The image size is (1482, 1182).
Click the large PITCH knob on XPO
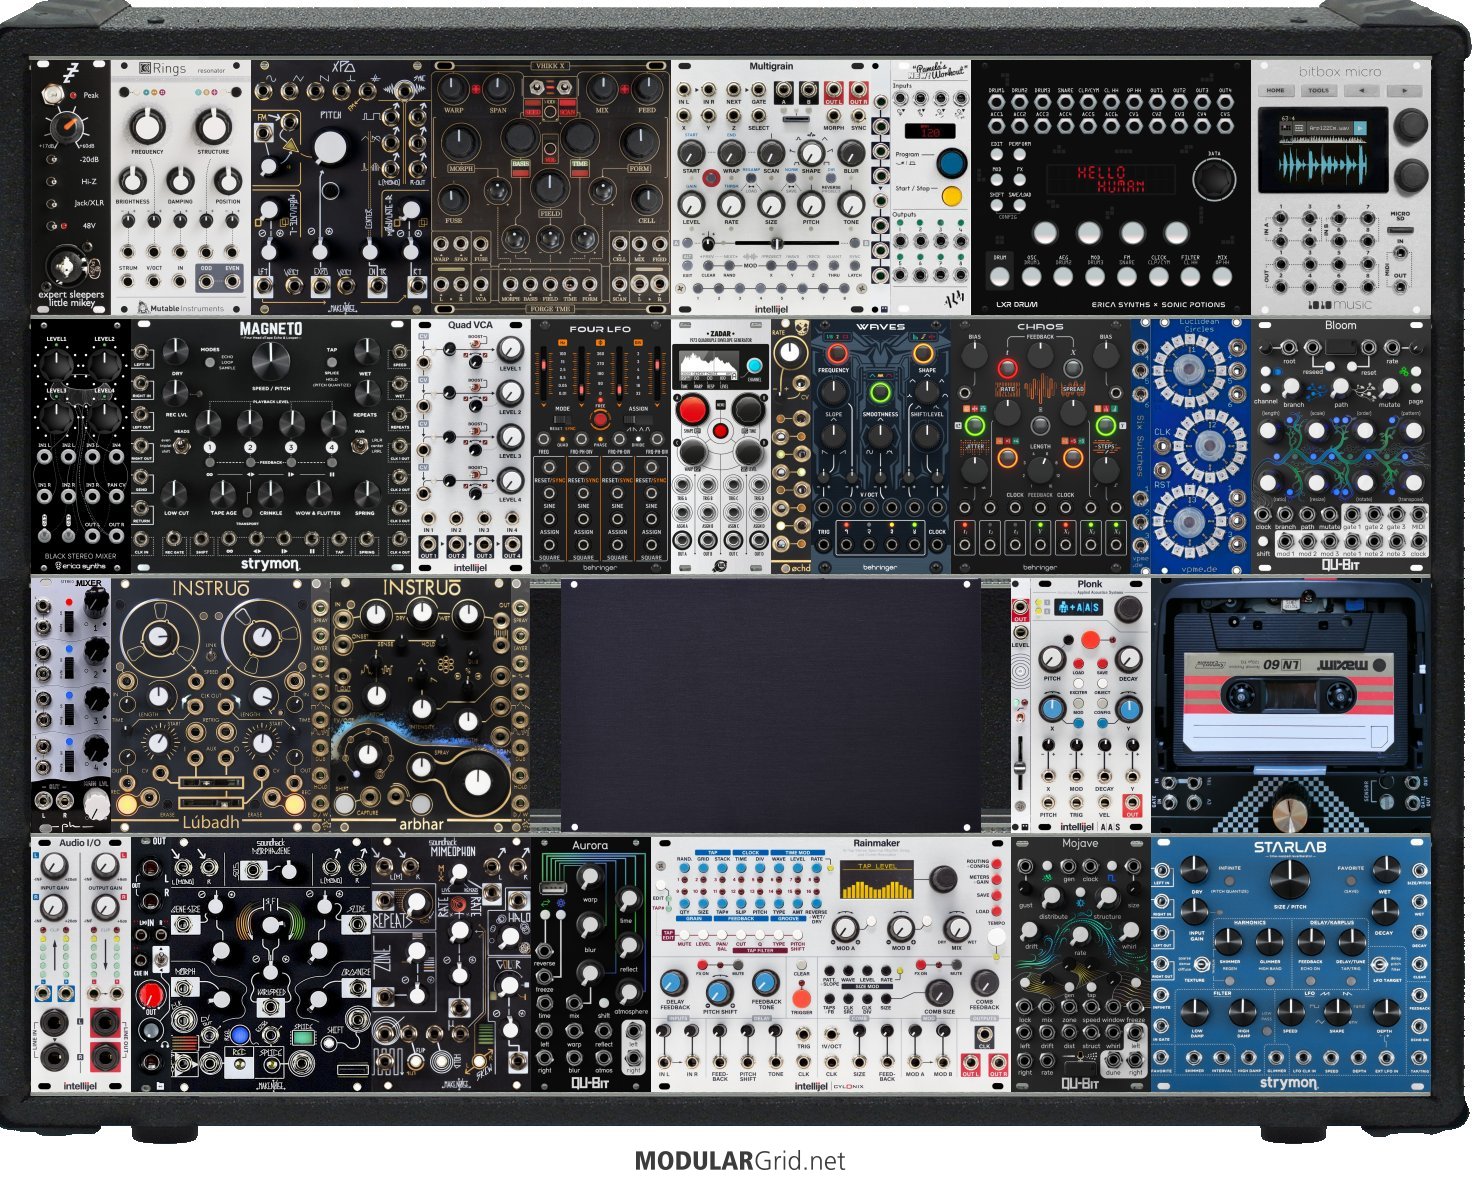coord(330,147)
